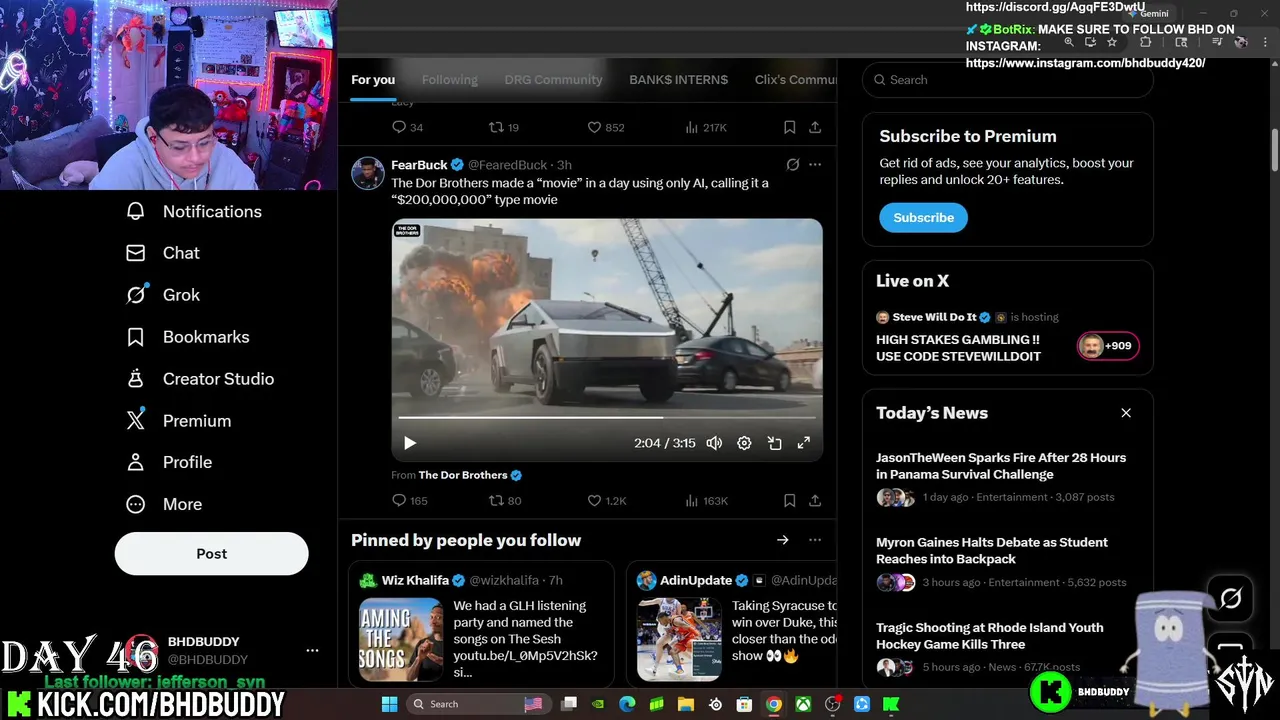Open Profile from the sidebar
This screenshot has width=1280, height=720.
(169, 462)
